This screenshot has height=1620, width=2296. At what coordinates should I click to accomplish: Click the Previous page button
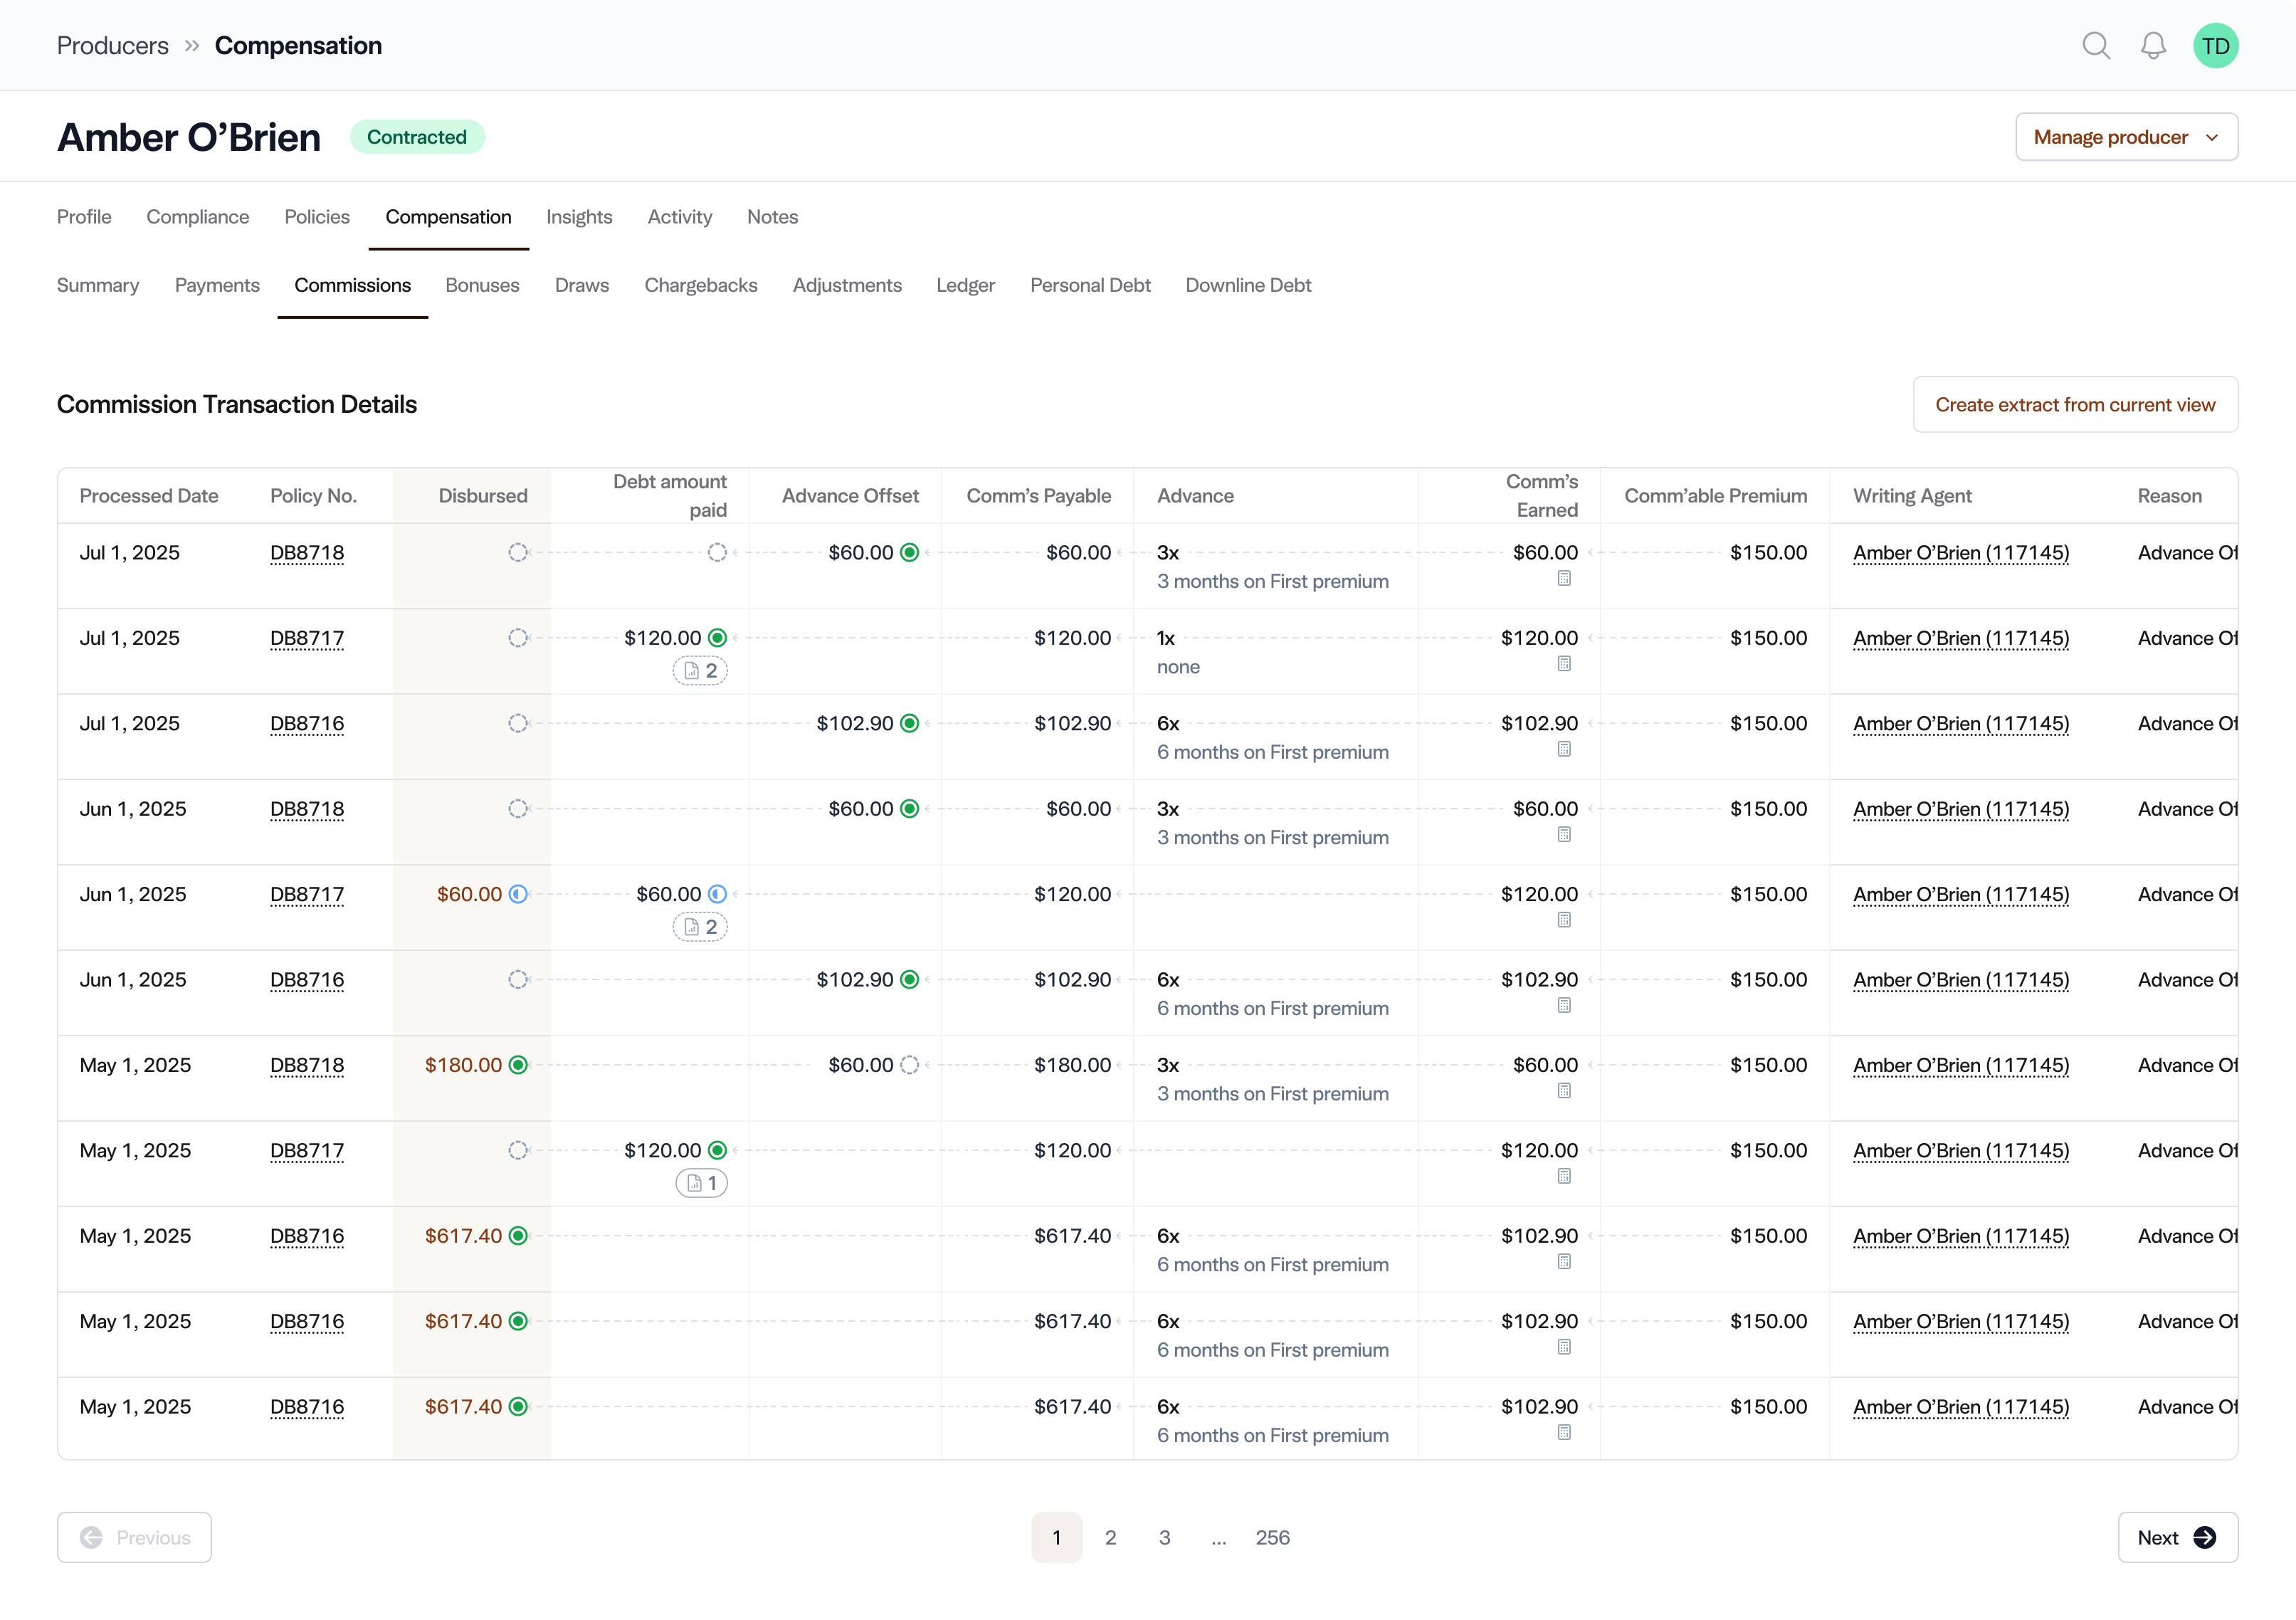click(134, 1538)
